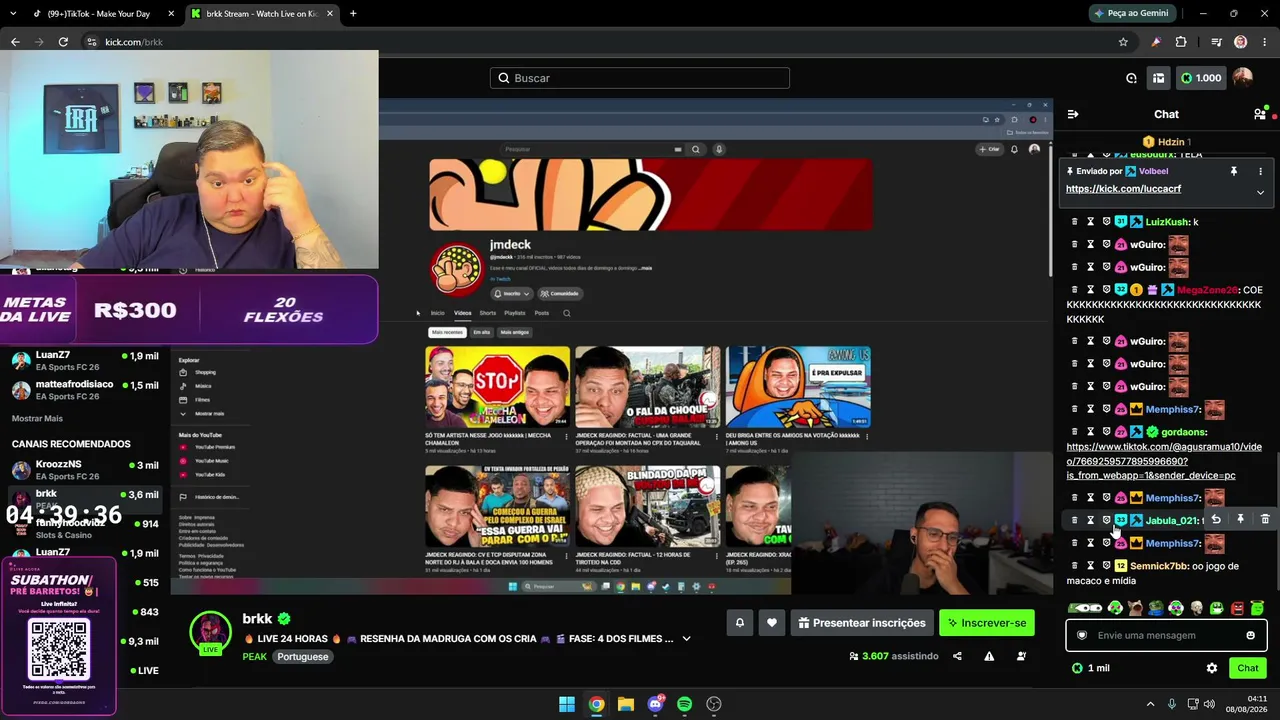Click the skull emote in the quick emote bar
This screenshot has height=720, width=1280.
[x=1196, y=608]
